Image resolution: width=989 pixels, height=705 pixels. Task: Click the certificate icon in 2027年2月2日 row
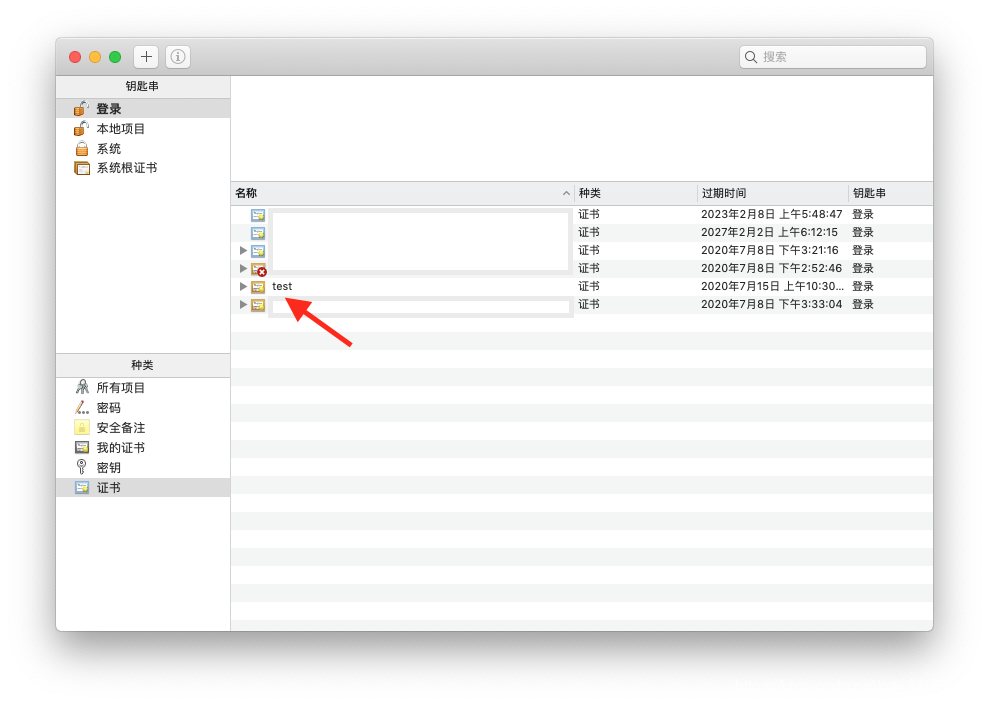pyautogui.click(x=258, y=233)
